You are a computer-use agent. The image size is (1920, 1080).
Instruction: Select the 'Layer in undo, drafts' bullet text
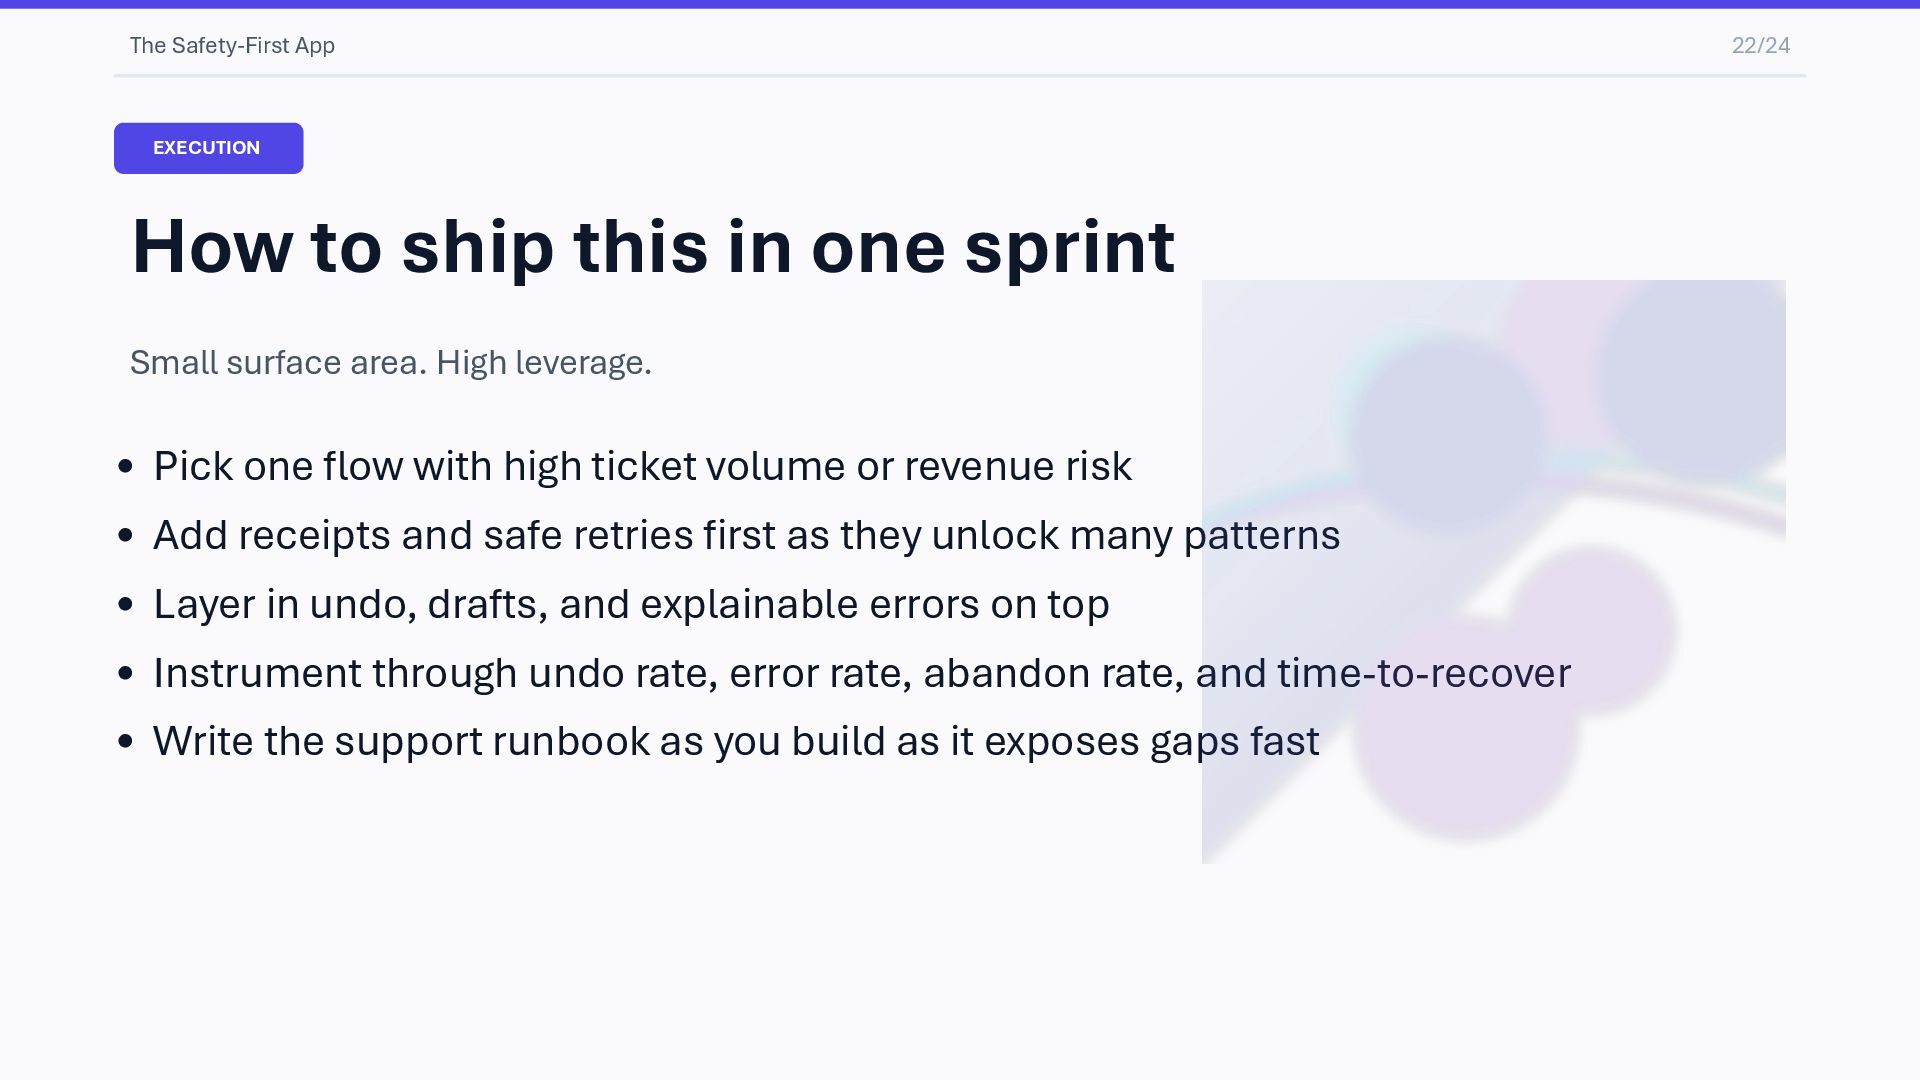point(631,604)
